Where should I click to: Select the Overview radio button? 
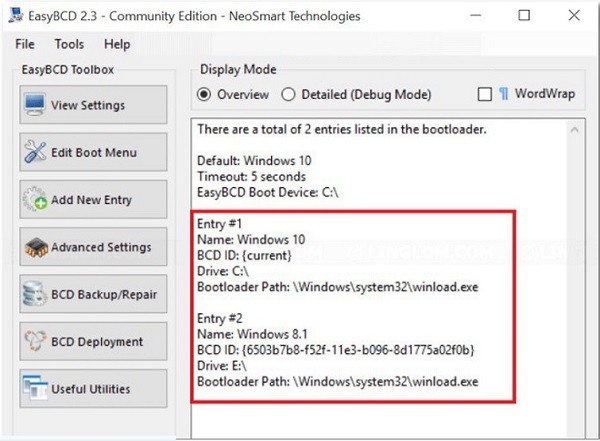[205, 95]
